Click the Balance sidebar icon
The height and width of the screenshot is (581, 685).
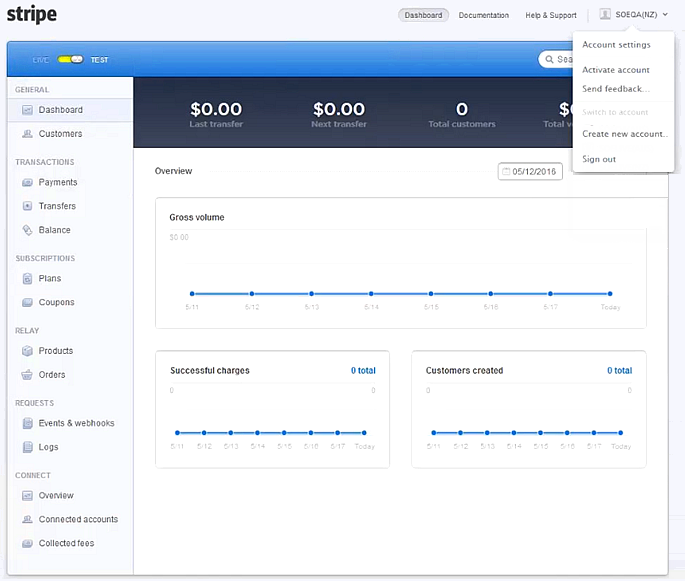point(27,230)
